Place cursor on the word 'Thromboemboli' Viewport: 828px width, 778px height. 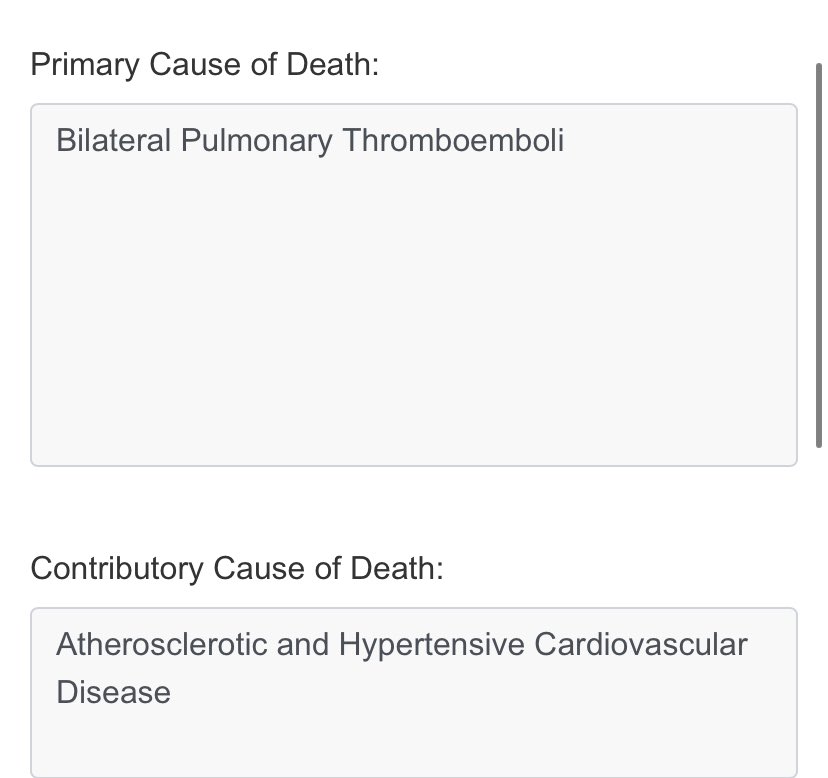454,140
